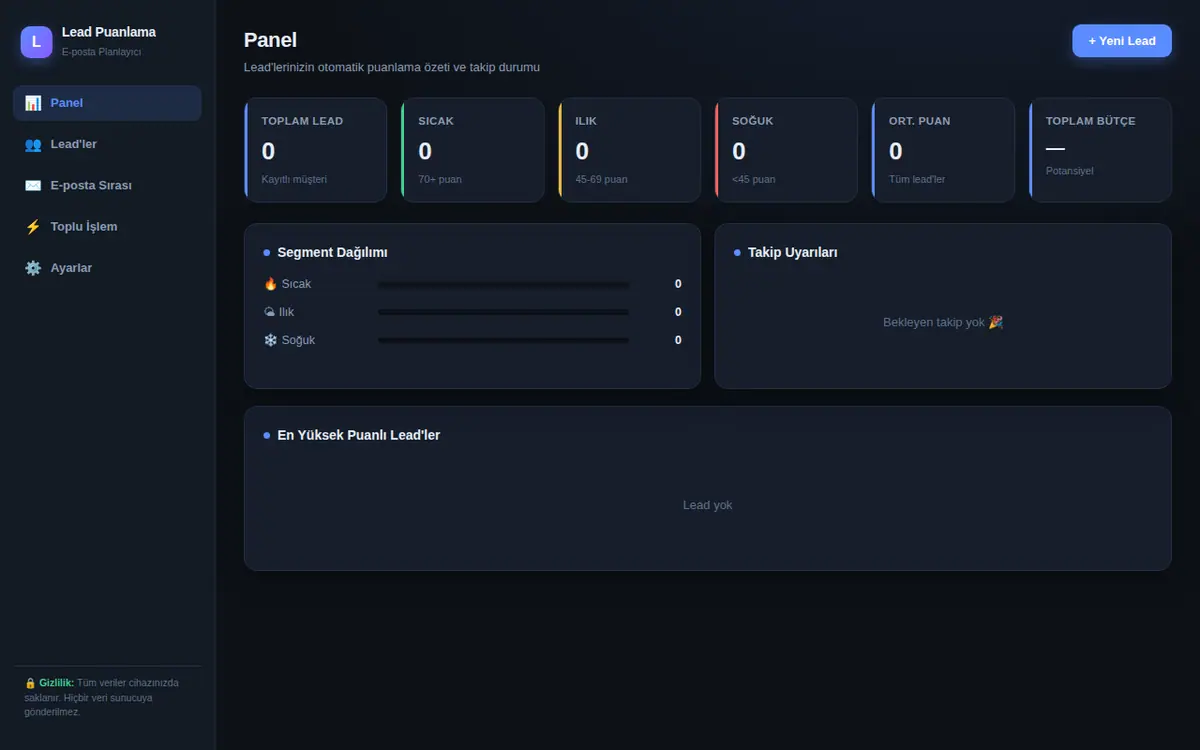
Task: Select the Sıcak 70+ puan card
Action: (x=472, y=150)
